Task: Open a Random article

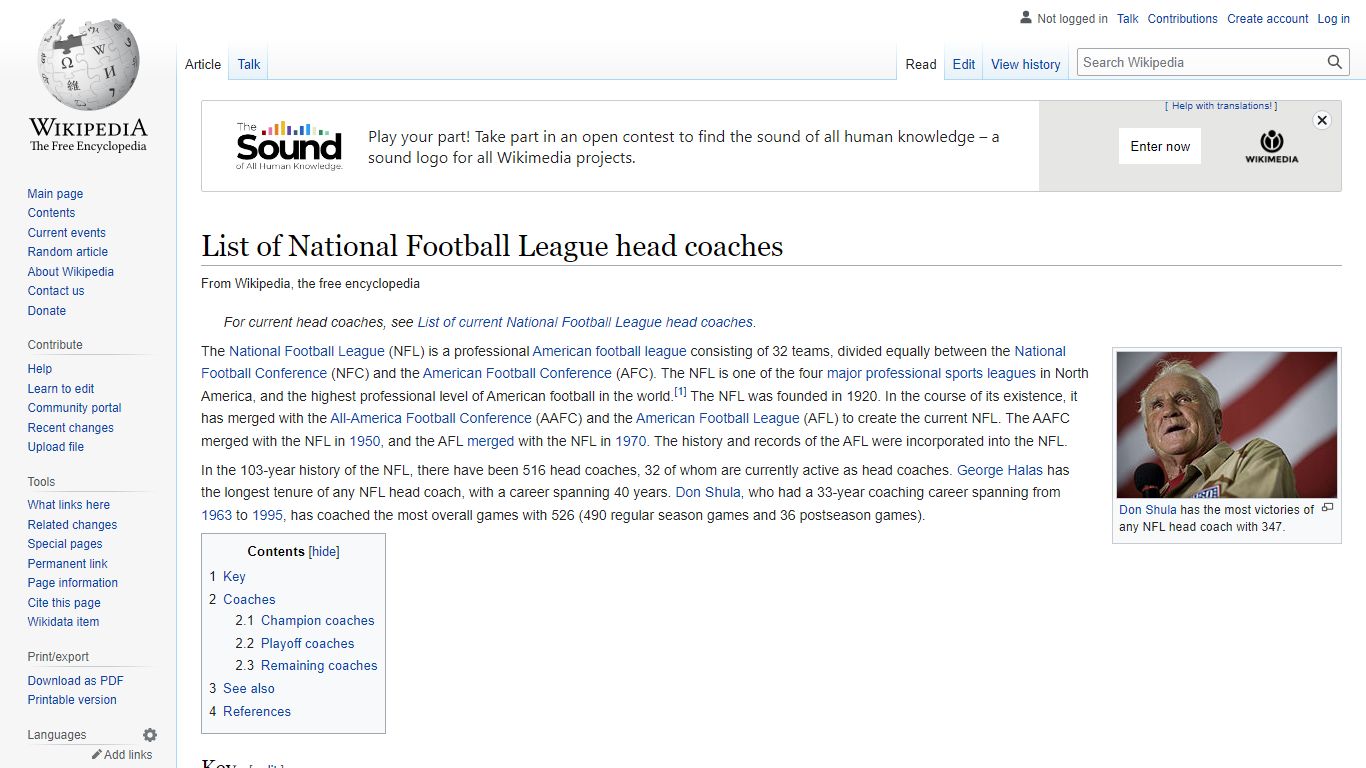Action: pos(67,252)
